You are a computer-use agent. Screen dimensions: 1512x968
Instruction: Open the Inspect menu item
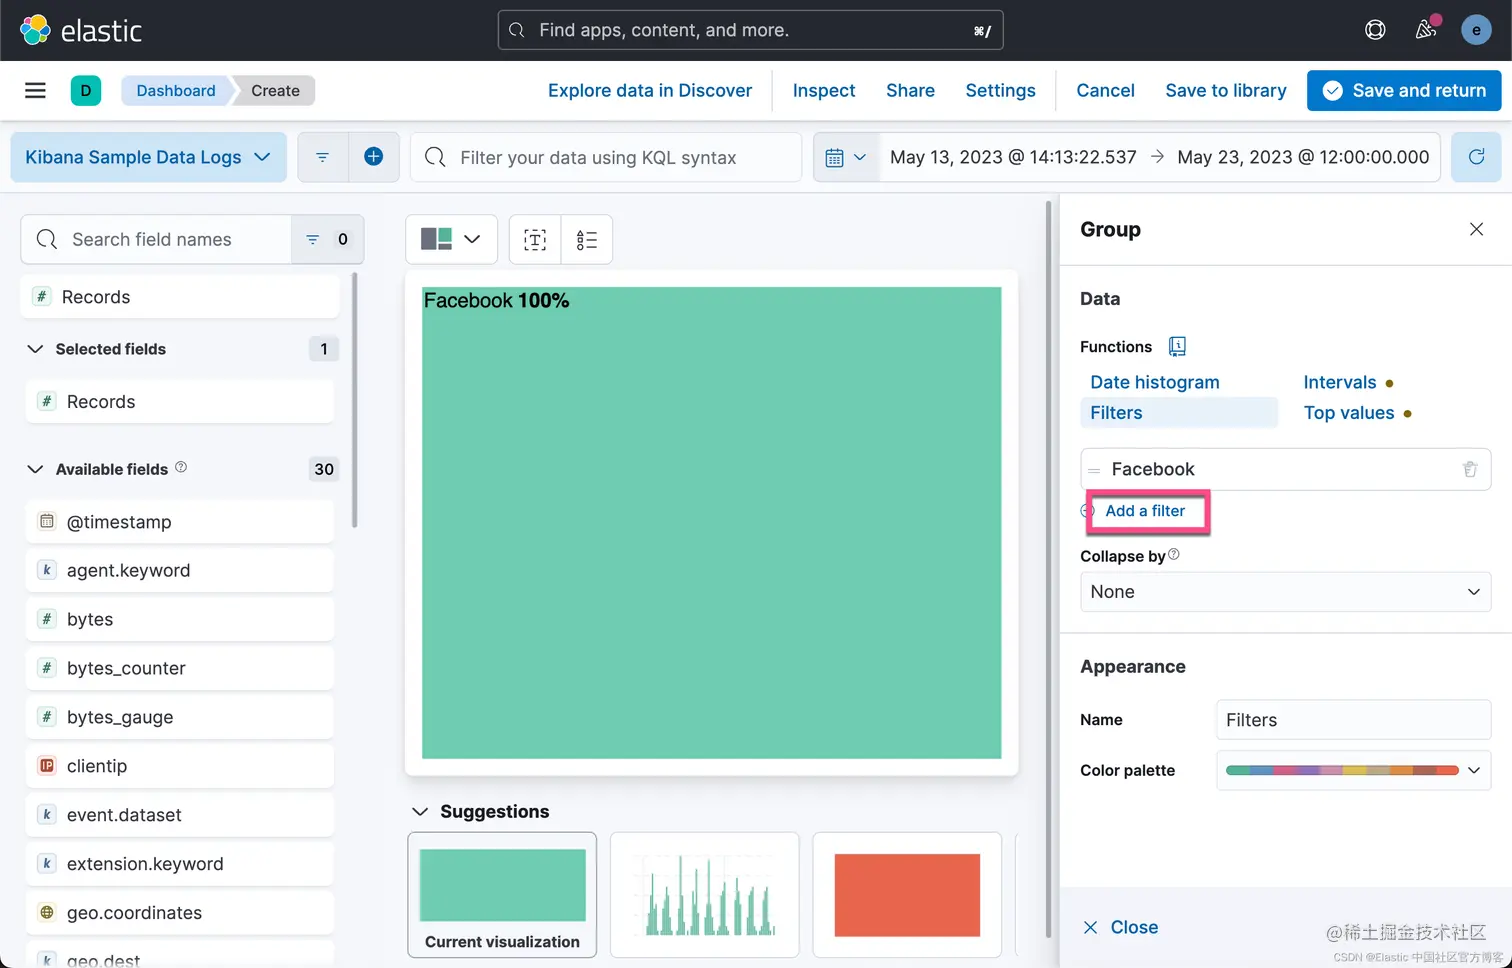(824, 90)
